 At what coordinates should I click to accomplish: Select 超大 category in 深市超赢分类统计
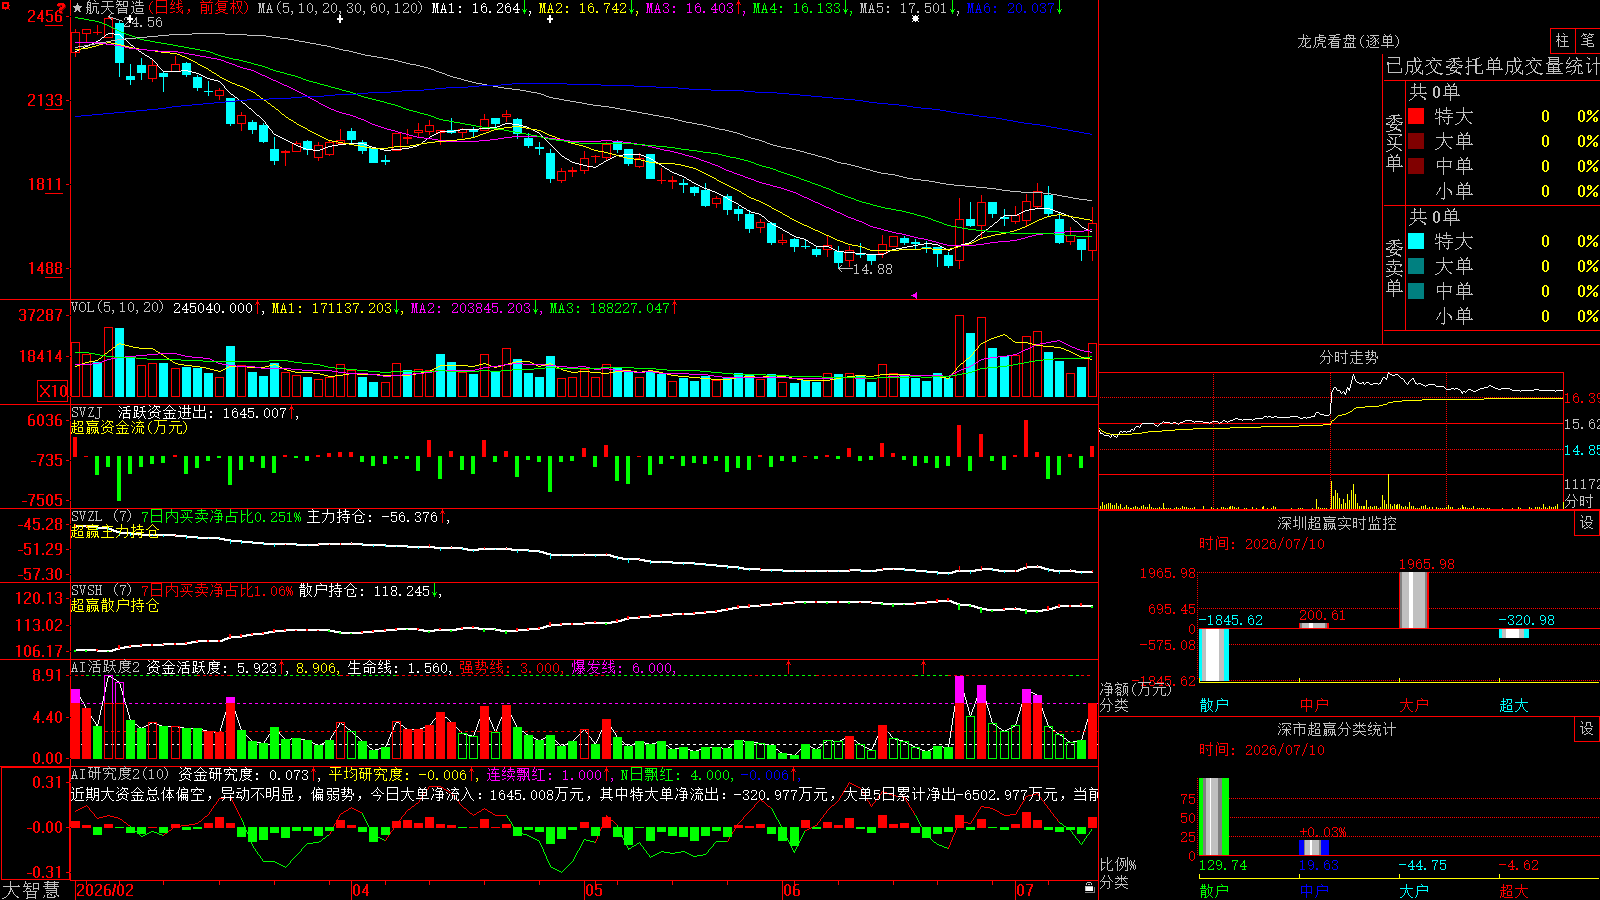tap(1514, 891)
